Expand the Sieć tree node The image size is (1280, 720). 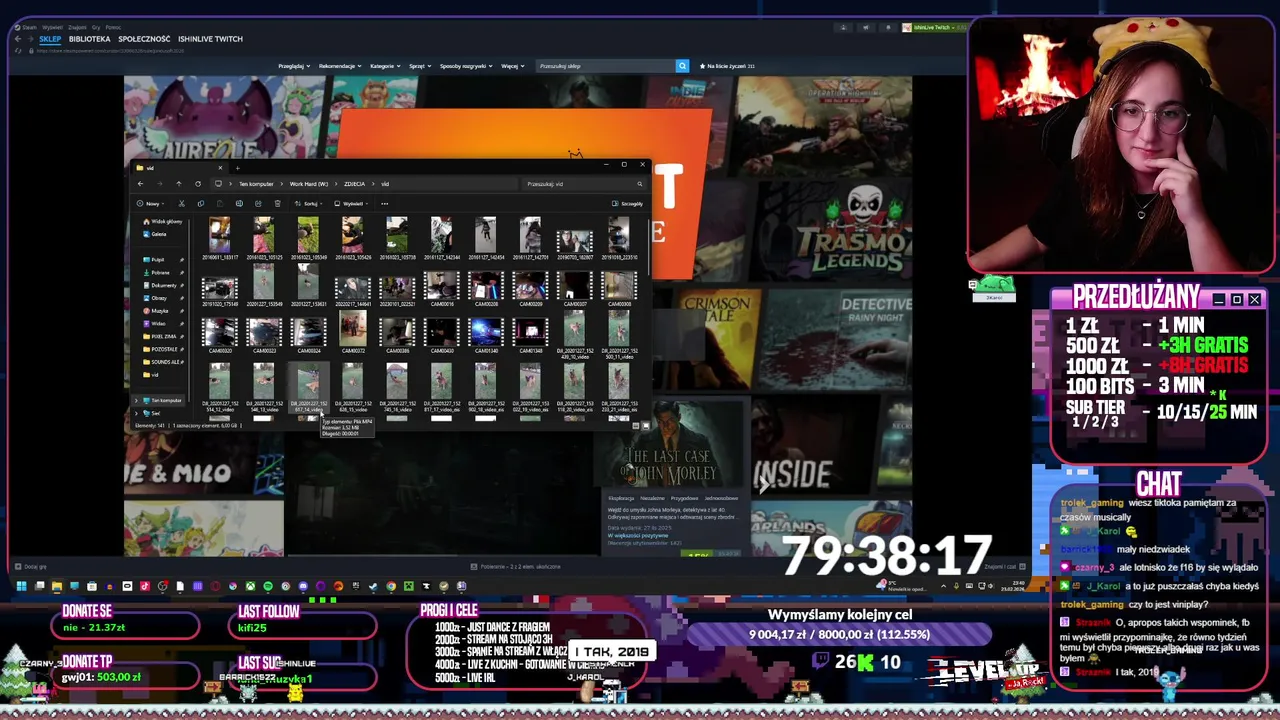tap(137, 413)
